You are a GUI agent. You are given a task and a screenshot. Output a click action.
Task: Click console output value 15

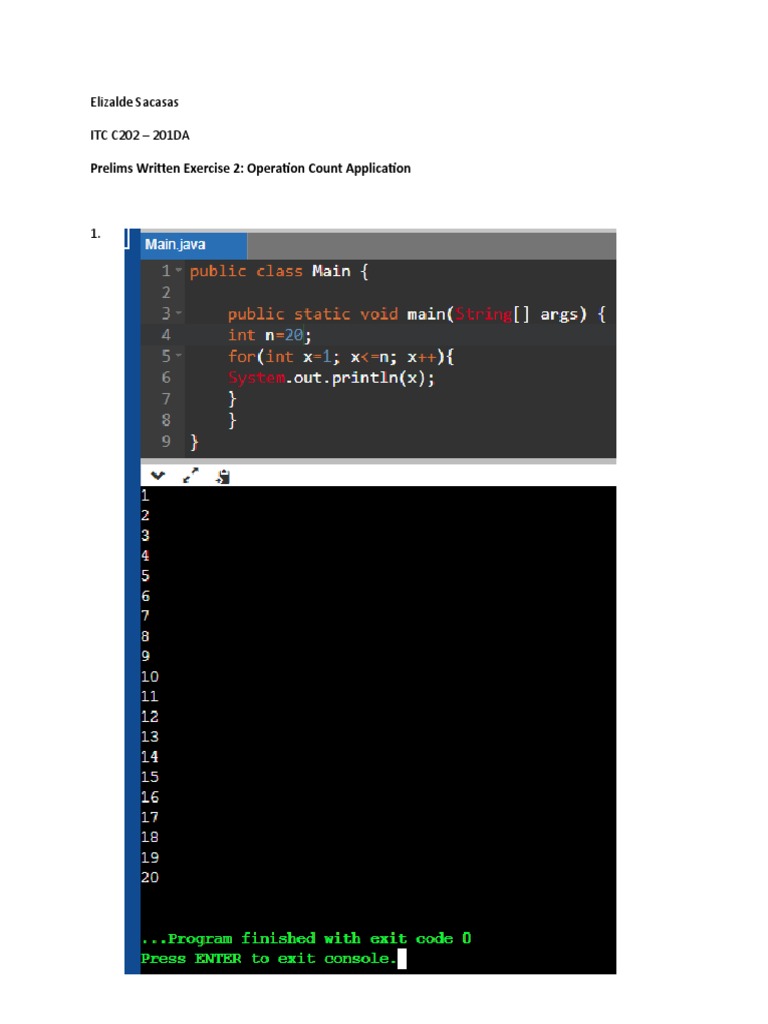[150, 776]
